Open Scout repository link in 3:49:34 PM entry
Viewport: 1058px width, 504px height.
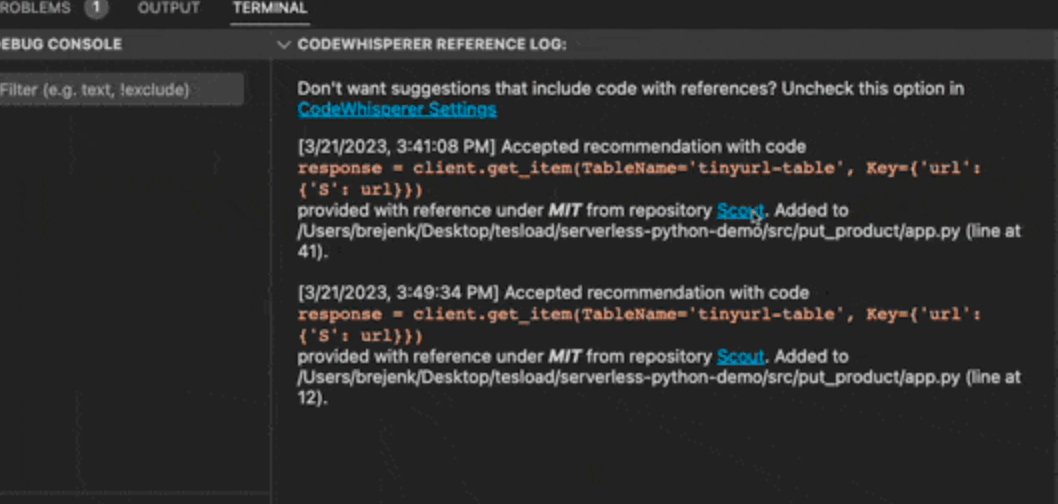tap(740, 356)
